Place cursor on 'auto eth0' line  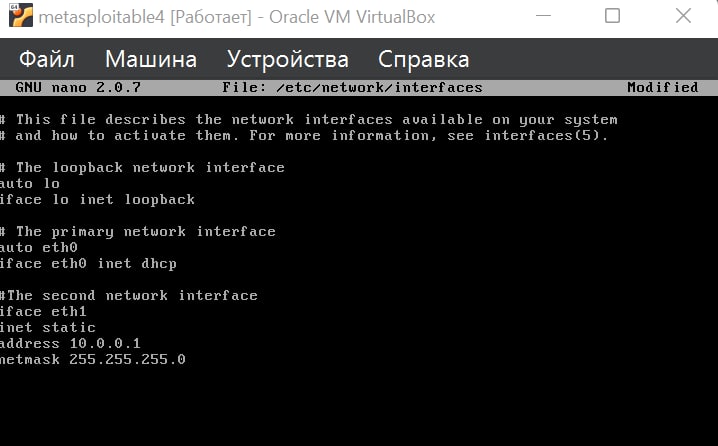point(38,248)
